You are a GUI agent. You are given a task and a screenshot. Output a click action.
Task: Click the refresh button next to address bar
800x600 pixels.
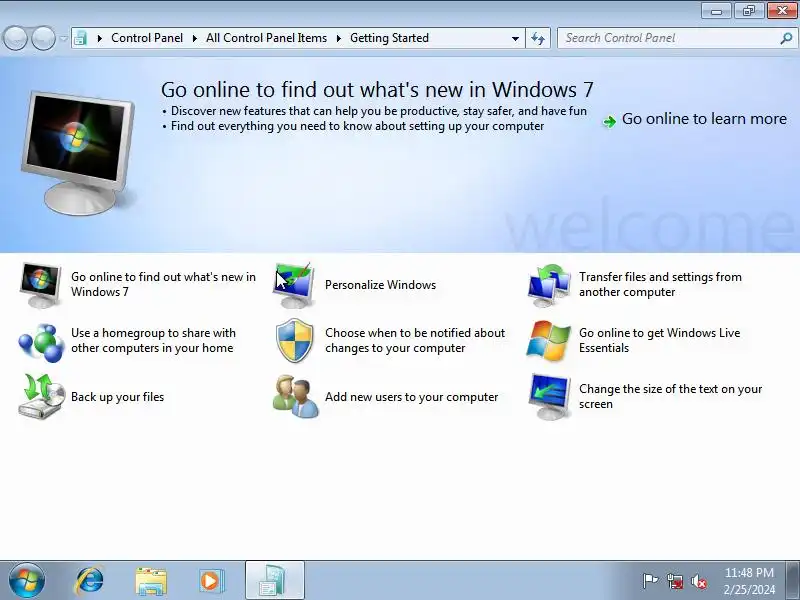pyautogui.click(x=538, y=38)
